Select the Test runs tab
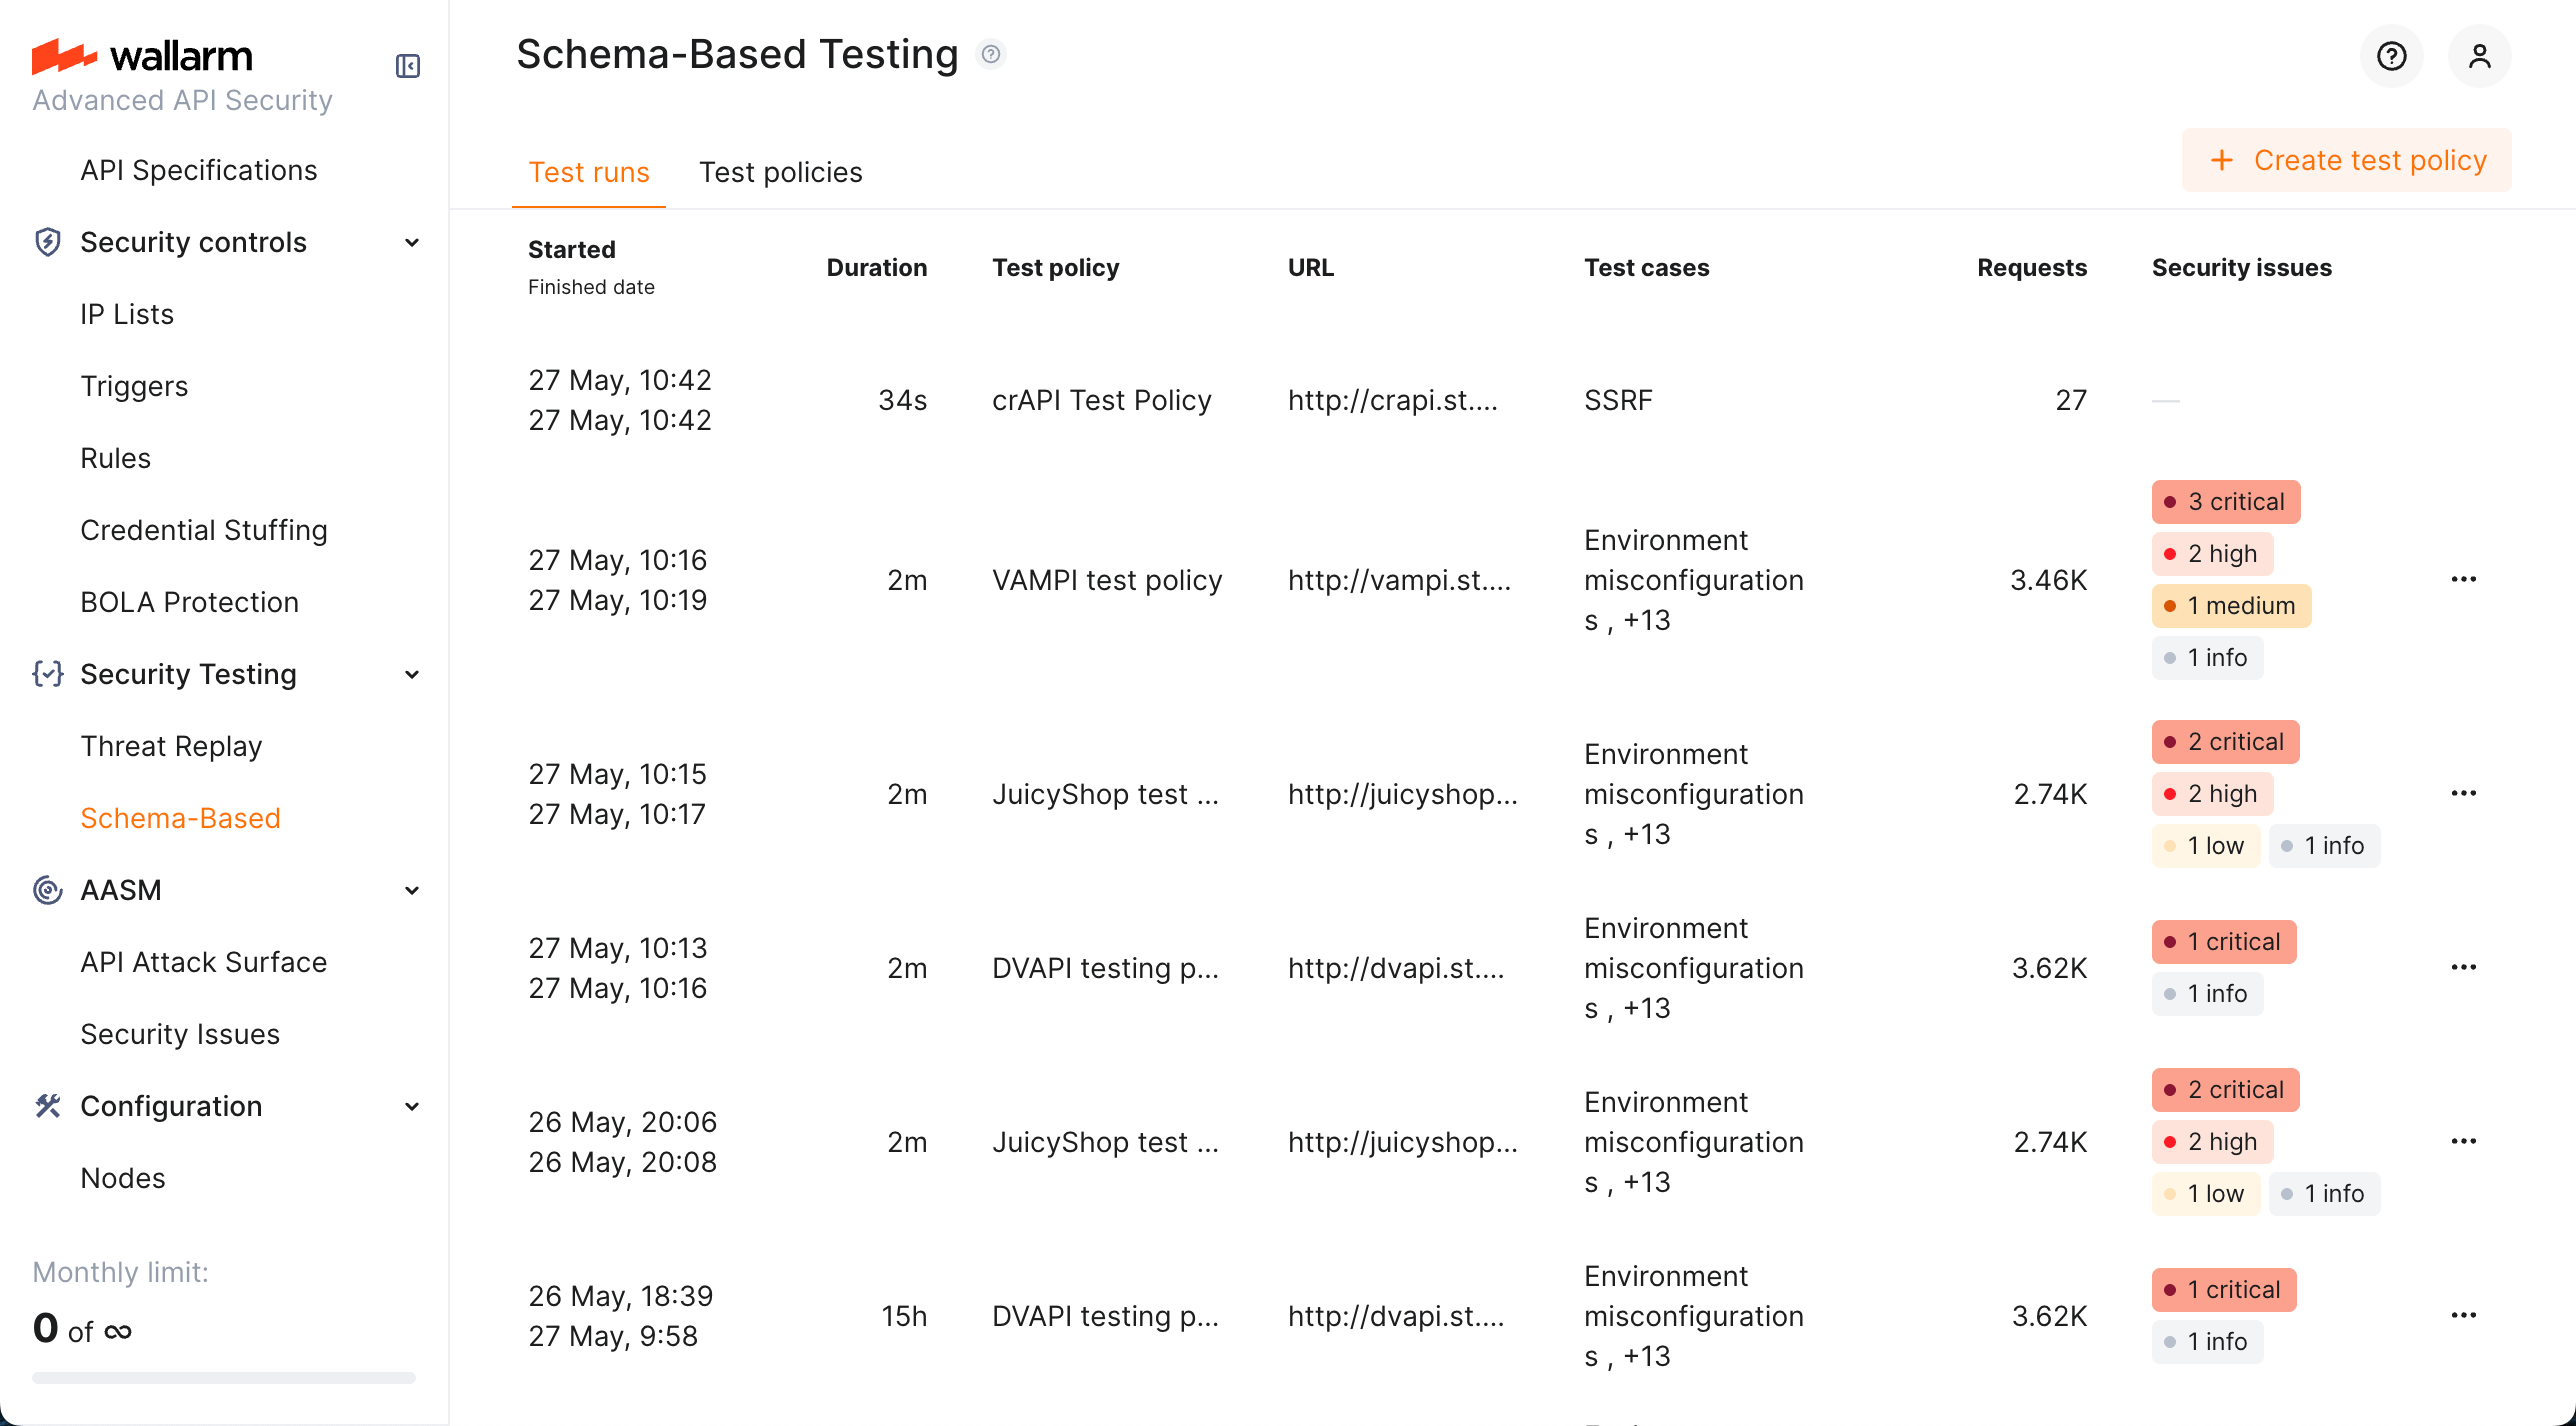Image resolution: width=2576 pixels, height=1426 pixels. (x=589, y=172)
